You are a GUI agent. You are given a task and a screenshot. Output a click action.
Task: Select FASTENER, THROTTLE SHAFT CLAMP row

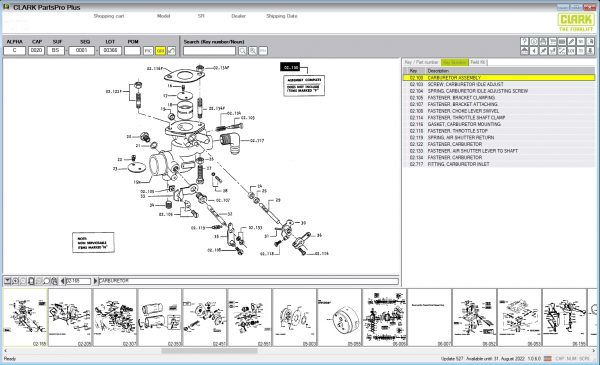click(499, 117)
